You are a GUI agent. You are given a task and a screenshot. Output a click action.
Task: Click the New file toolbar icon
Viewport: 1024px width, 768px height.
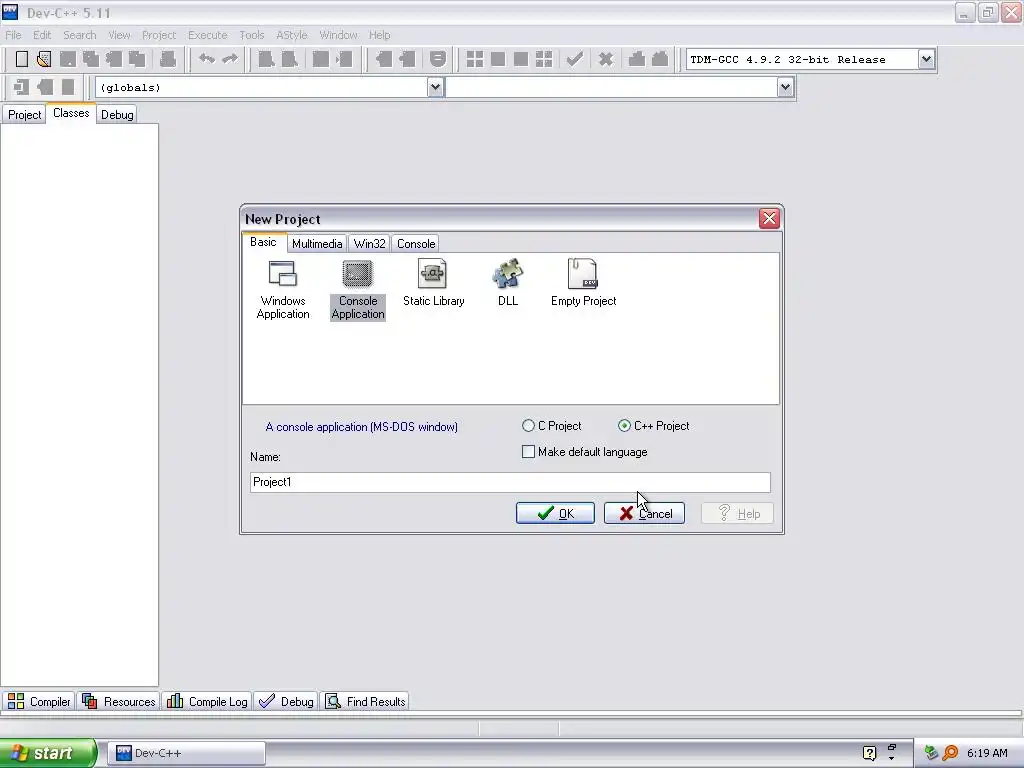[22, 59]
